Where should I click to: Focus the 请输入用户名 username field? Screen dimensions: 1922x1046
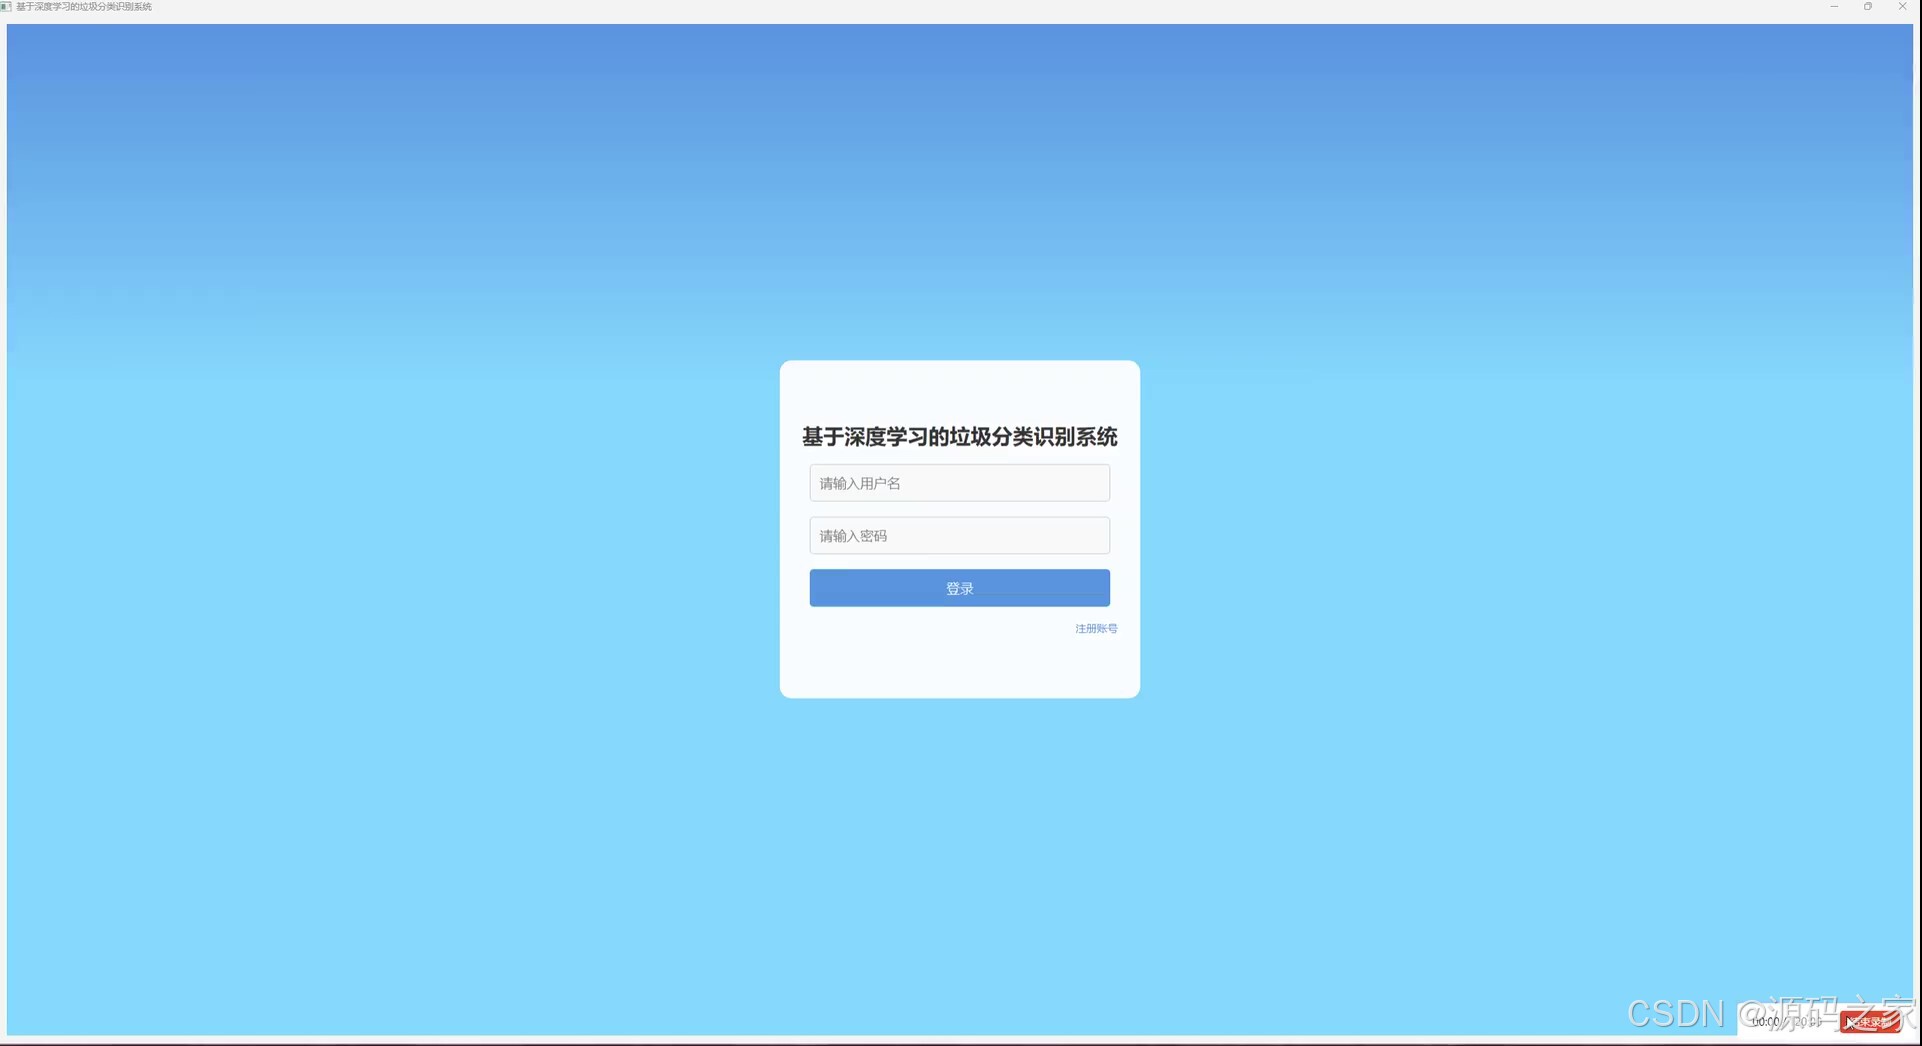[x=958, y=482]
